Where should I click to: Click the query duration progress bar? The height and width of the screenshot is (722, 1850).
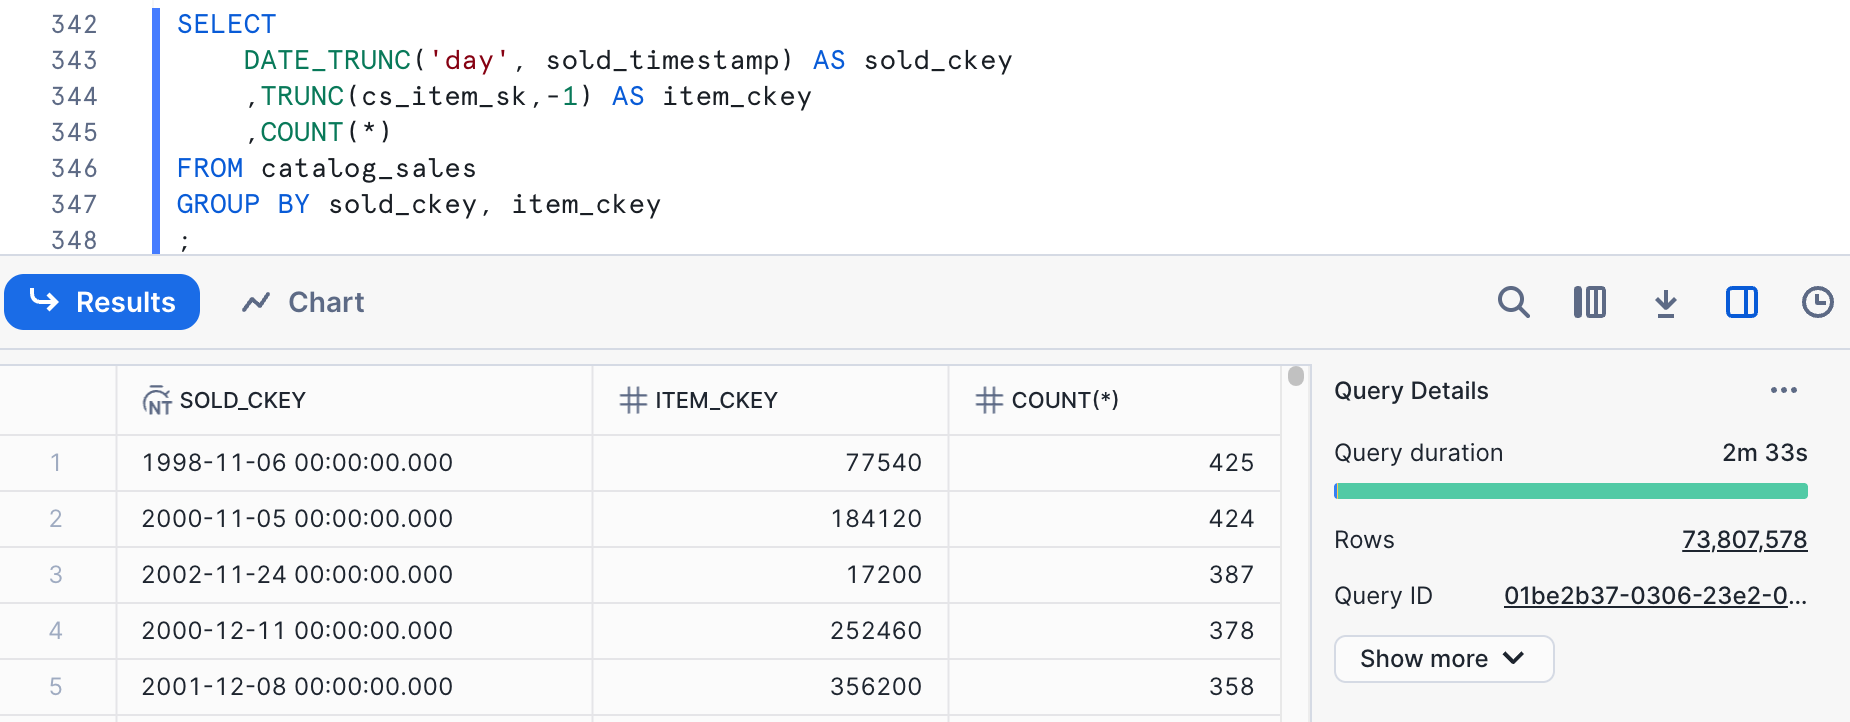pyautogui.click(x=1570, y=491)
